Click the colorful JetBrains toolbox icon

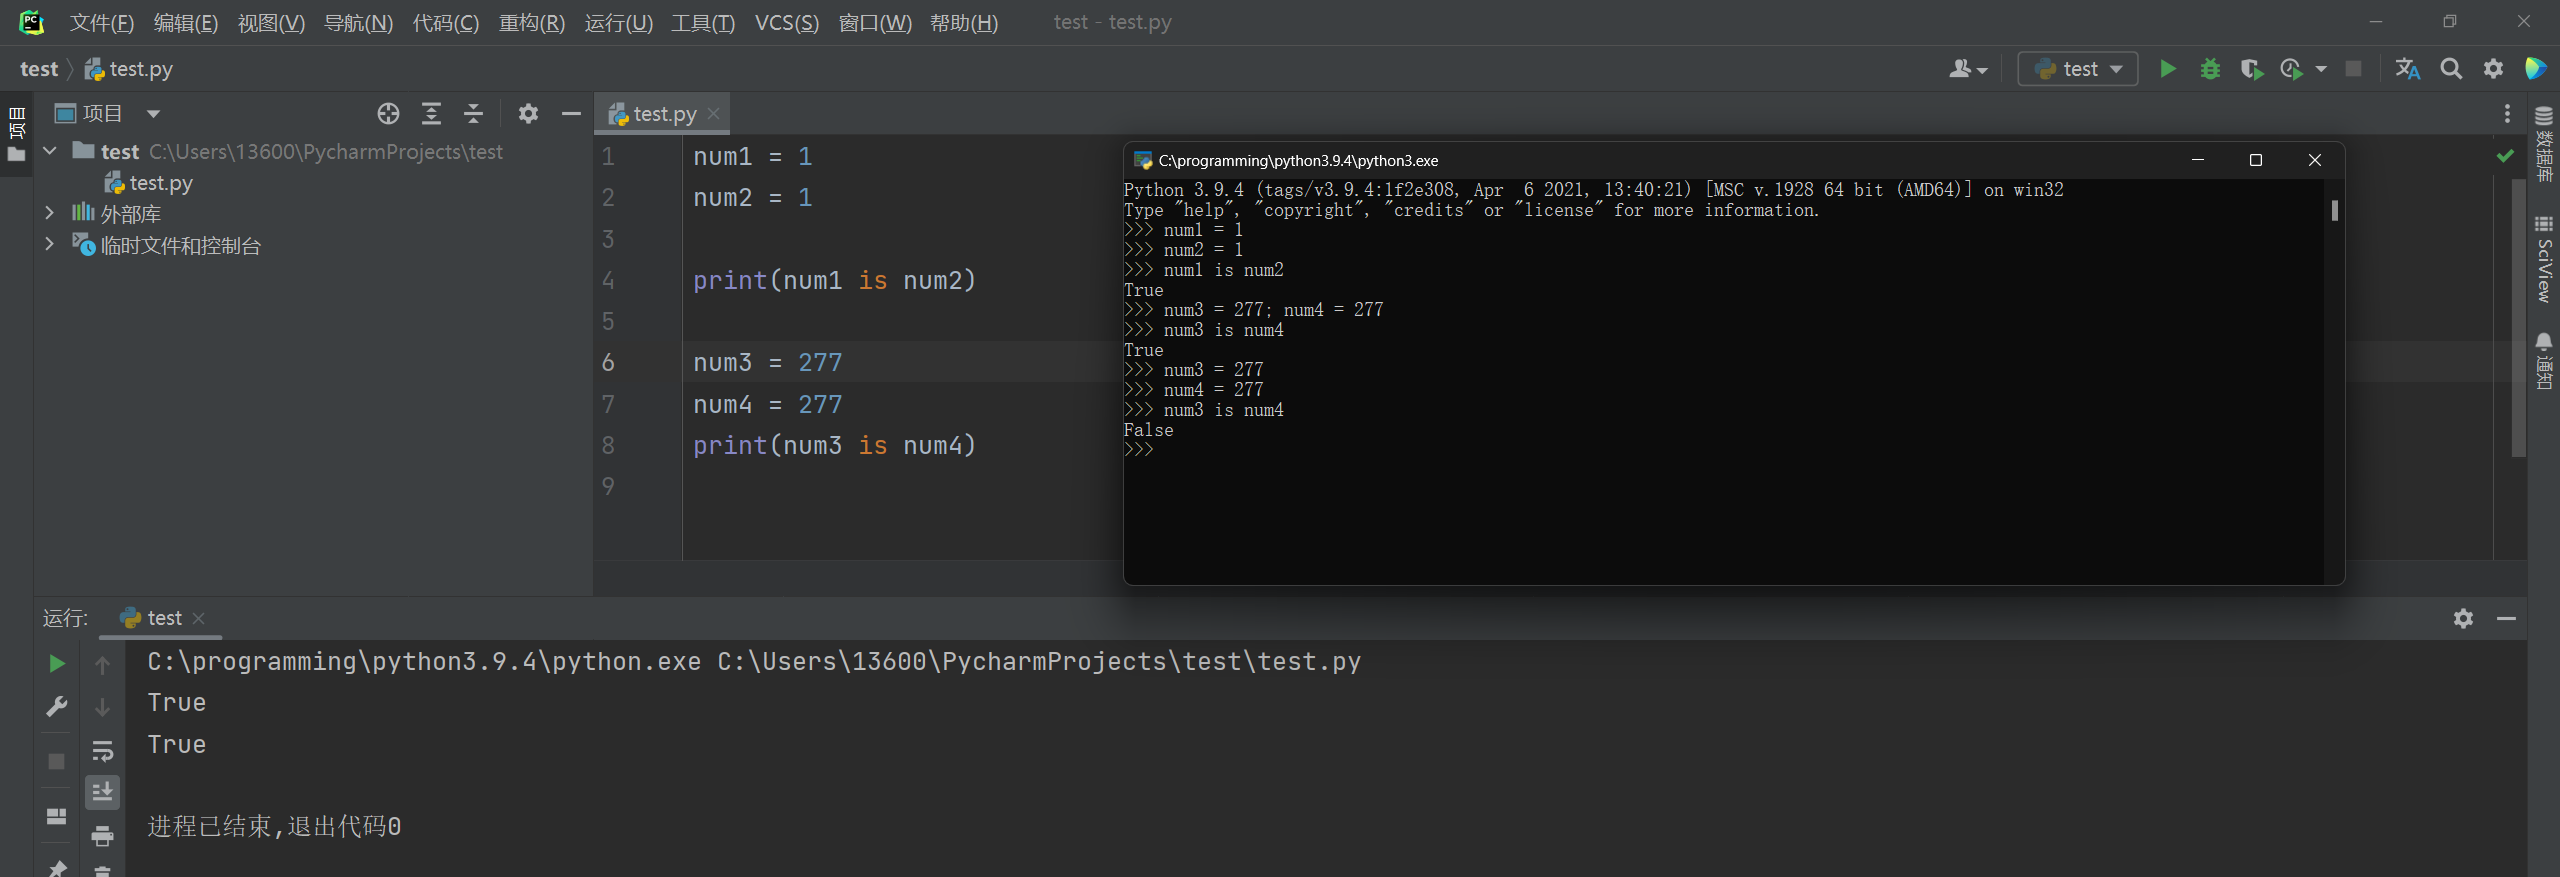[2535, 68]
